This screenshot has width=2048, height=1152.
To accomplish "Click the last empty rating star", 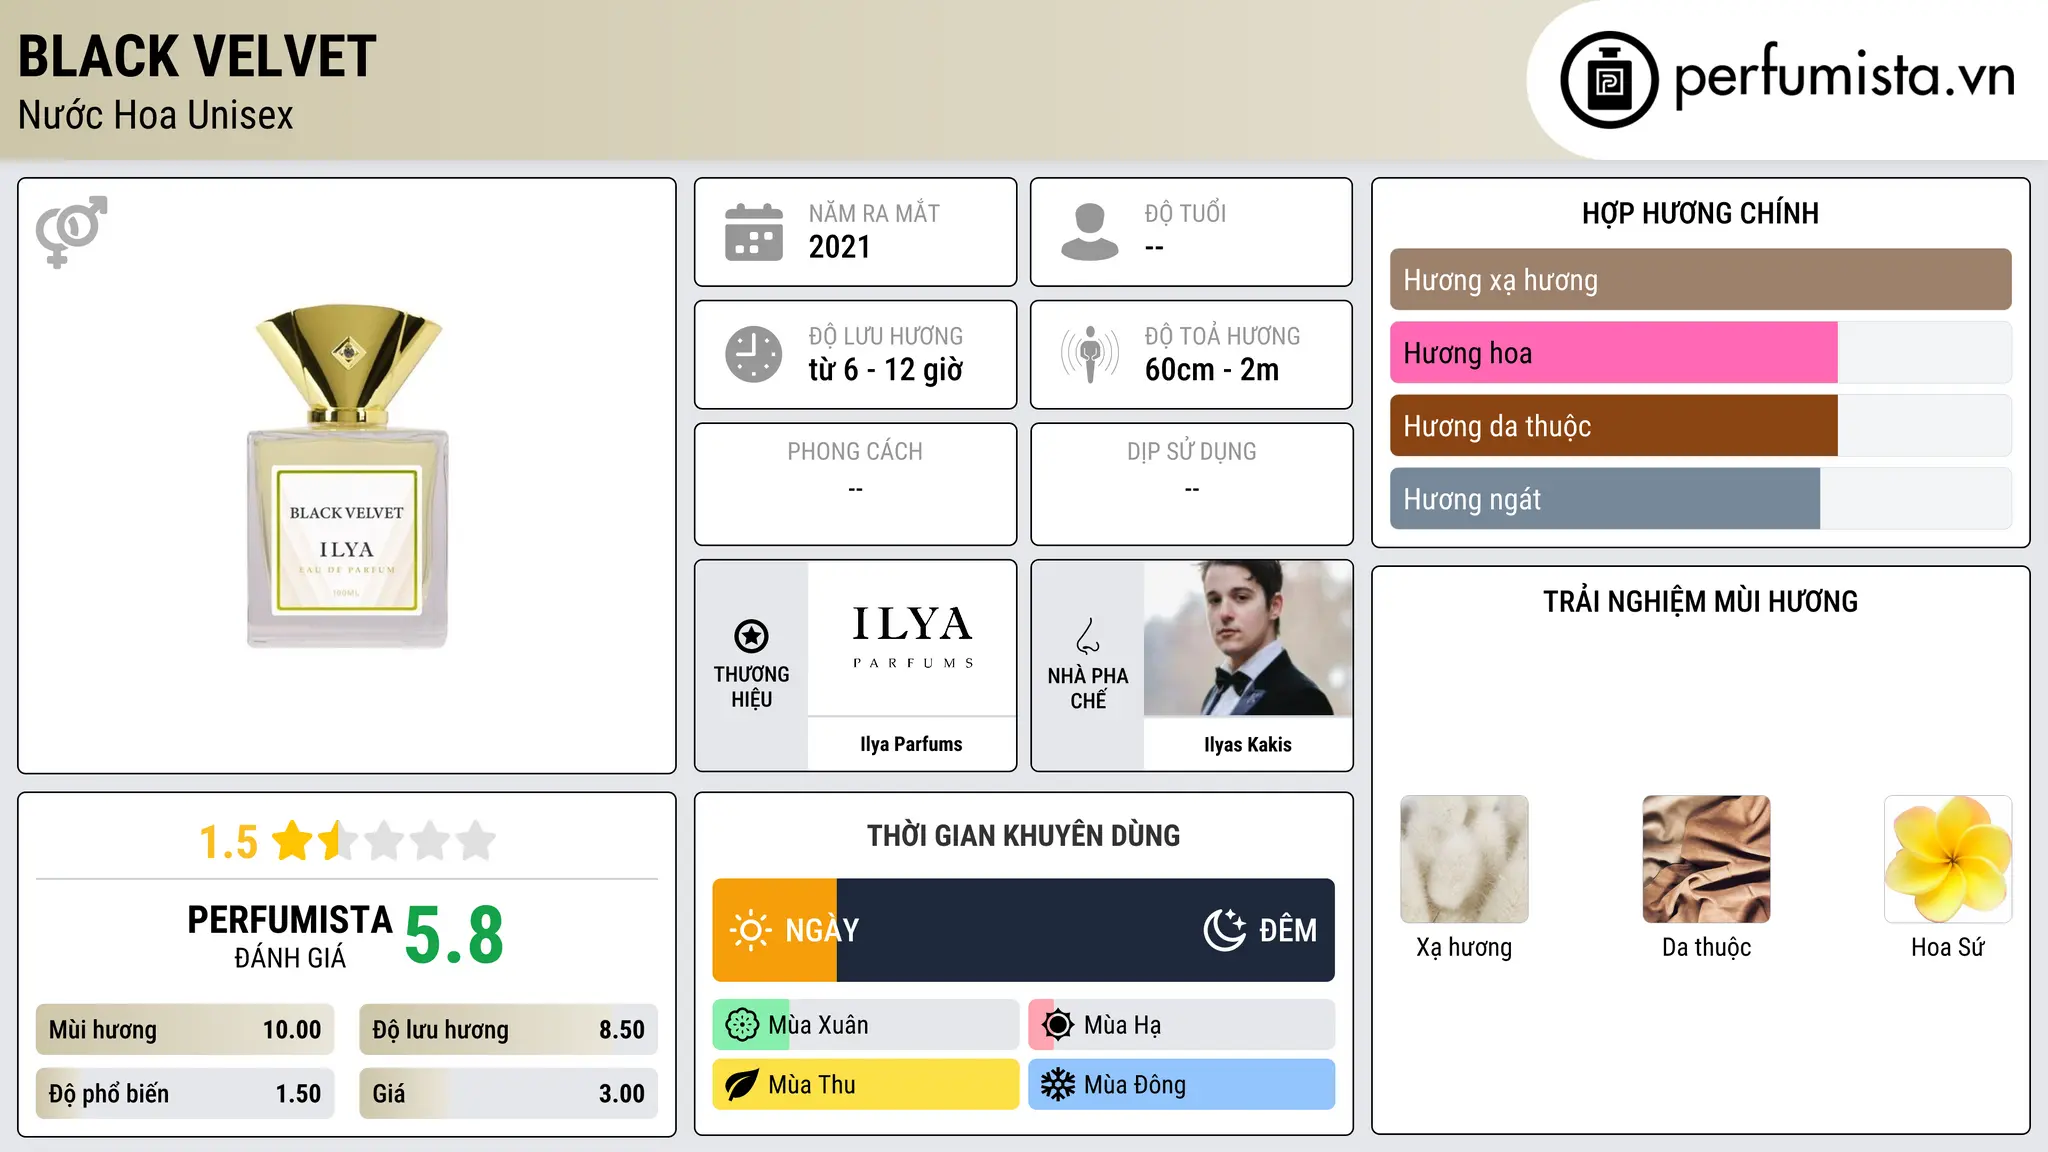I will [476, 841].
